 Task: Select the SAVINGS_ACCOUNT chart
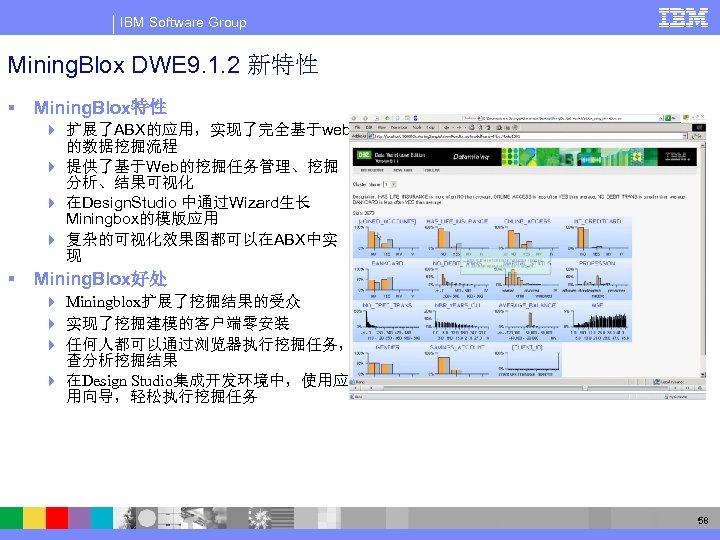(x=457, y=361)
